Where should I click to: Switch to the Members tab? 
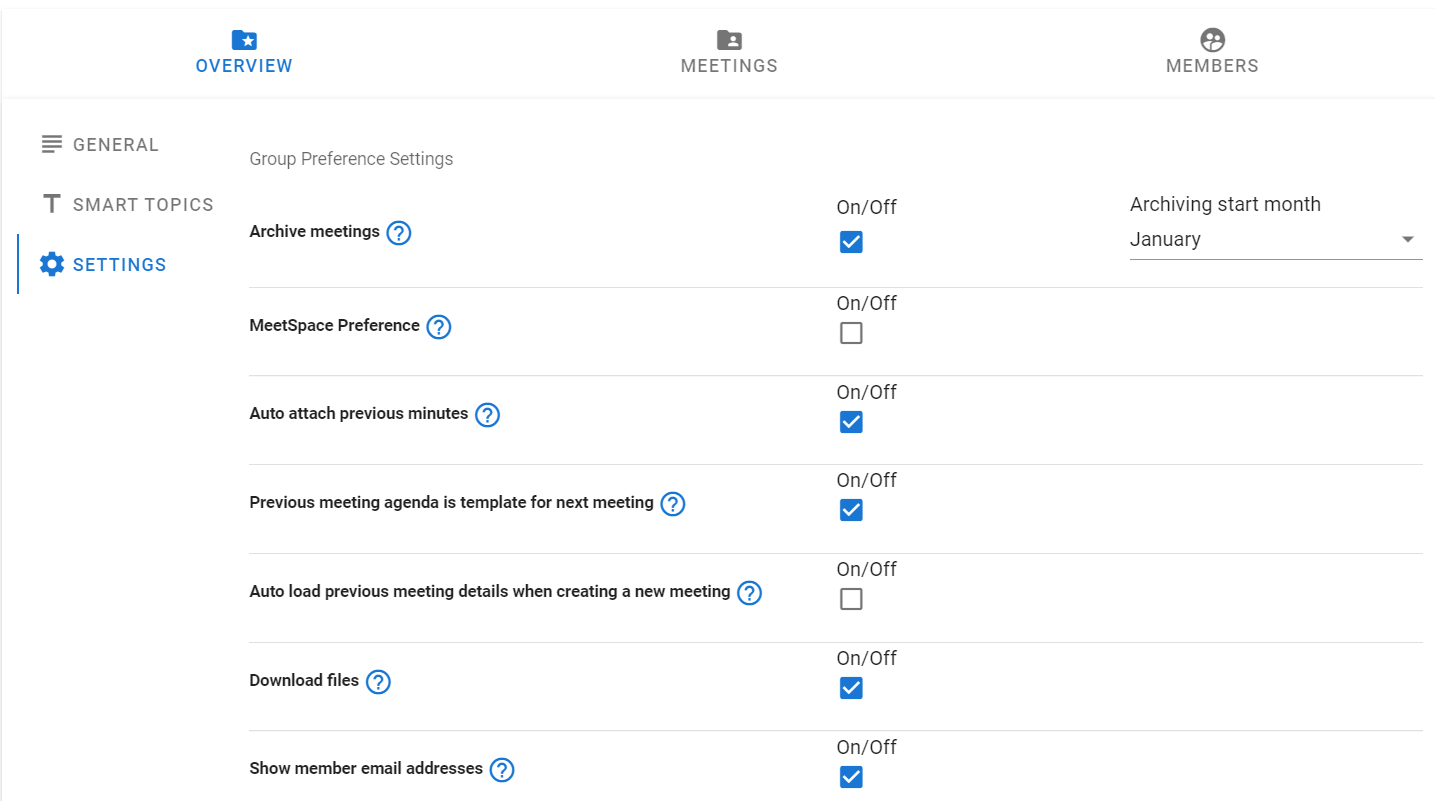(x=1212, y=52)
